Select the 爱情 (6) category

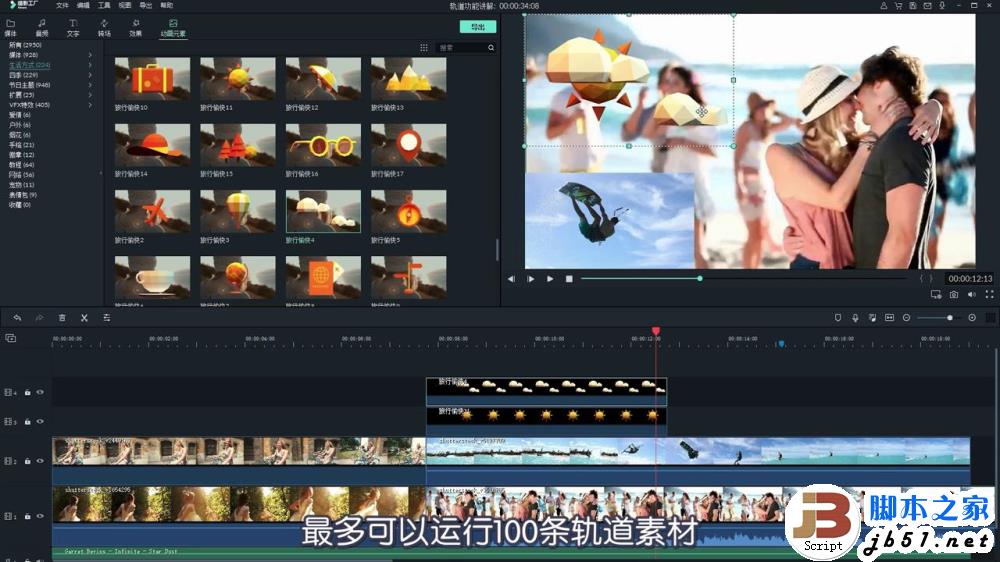click(x=20, y=115)
